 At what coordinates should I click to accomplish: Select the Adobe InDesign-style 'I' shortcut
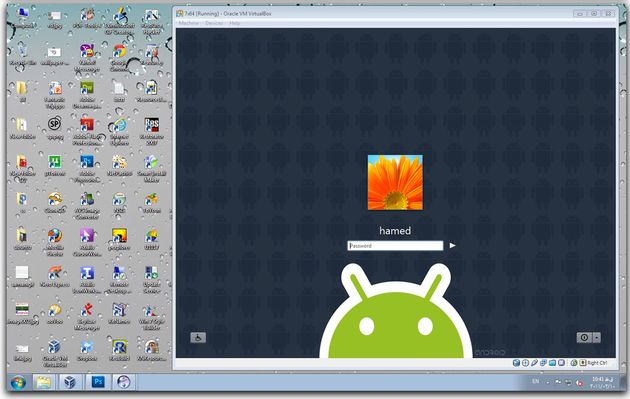tap(87, 279)
